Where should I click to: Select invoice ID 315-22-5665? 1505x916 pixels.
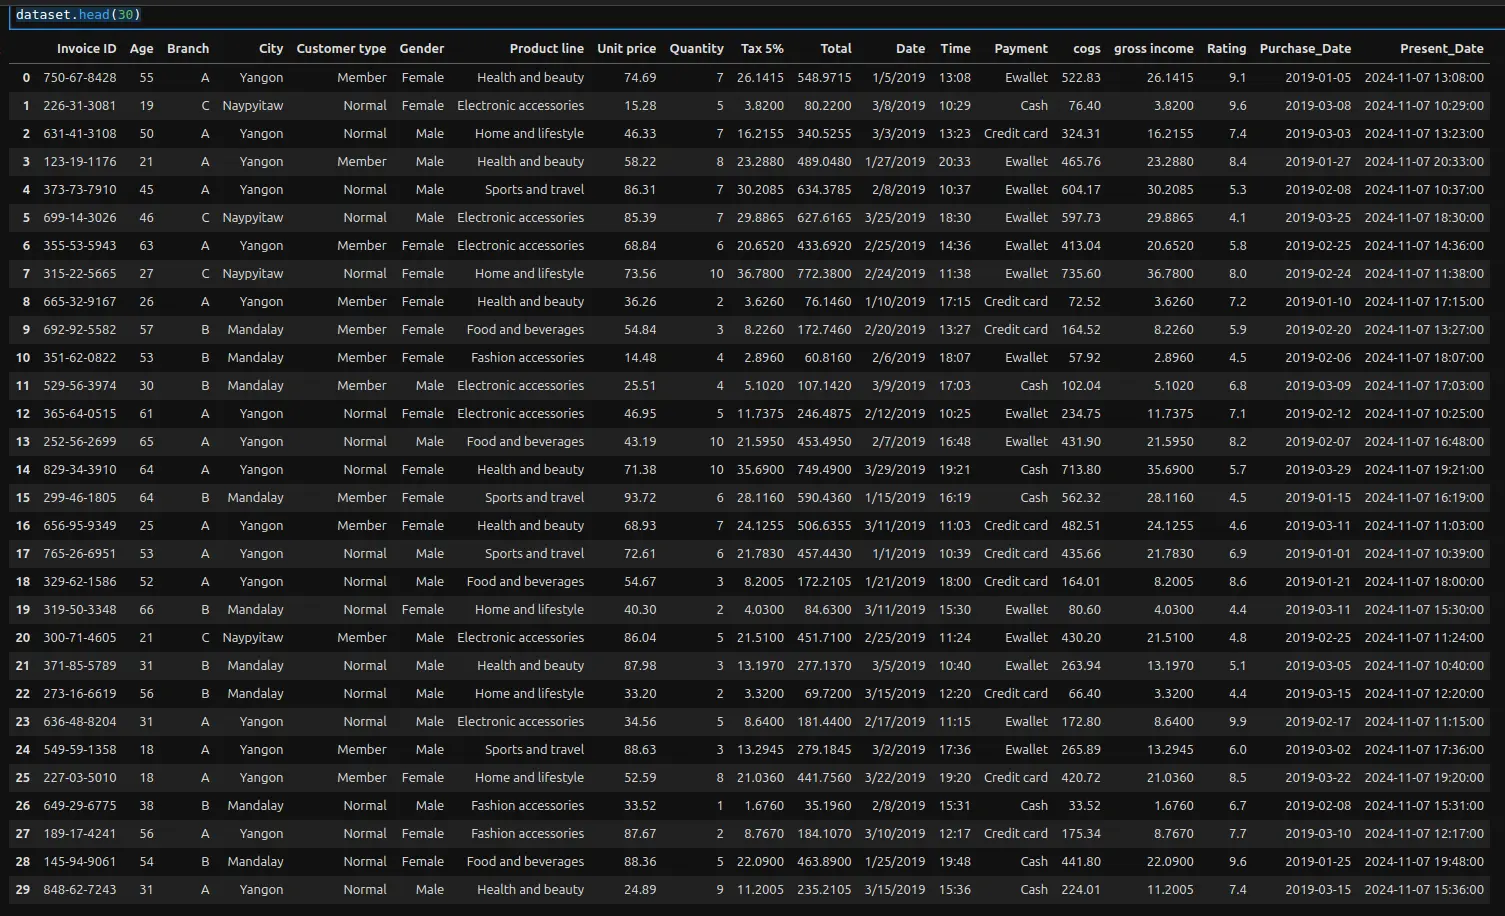80,273
